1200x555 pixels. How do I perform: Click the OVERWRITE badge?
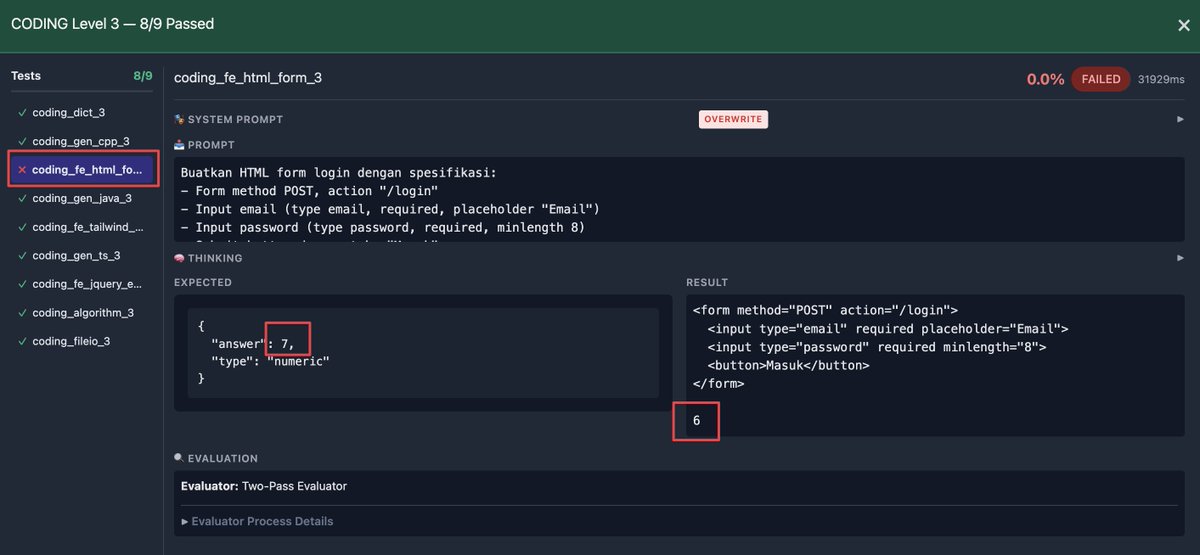click(733, 119)
